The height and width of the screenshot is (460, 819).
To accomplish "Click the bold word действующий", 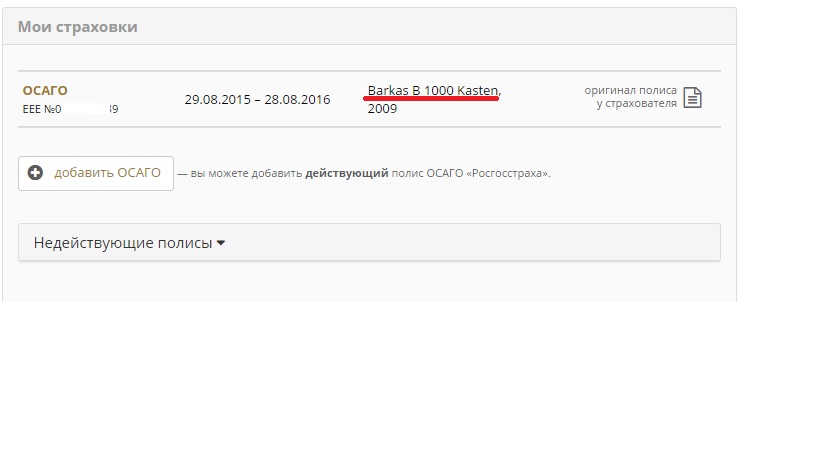I will coord(347,173).
